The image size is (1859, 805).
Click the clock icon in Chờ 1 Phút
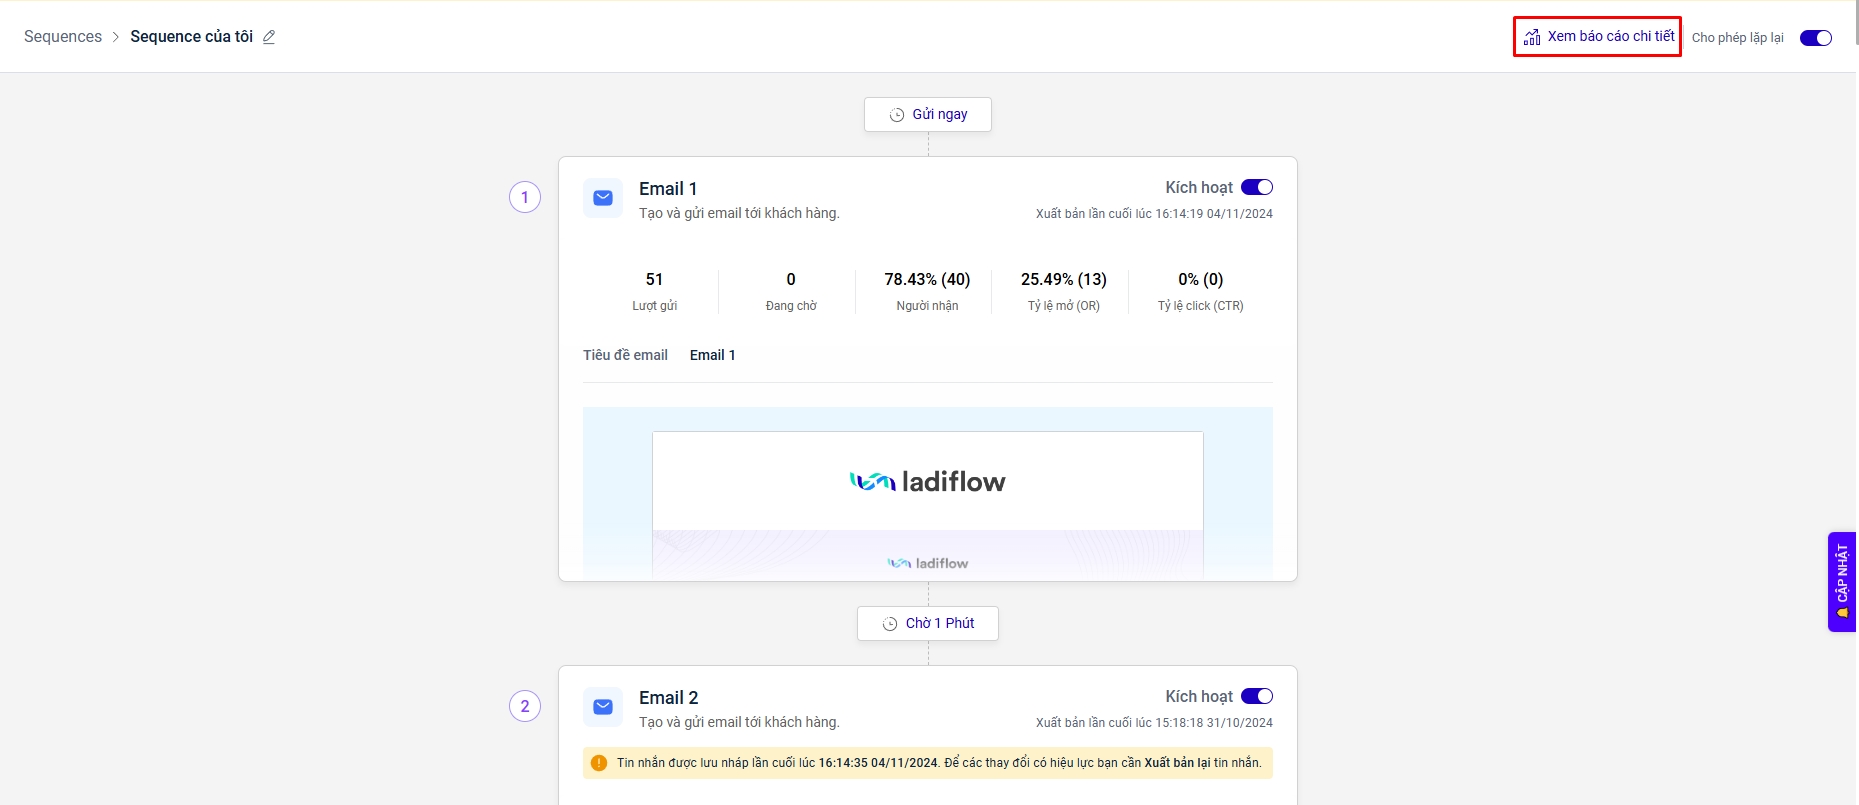click(x=890, y=624)
